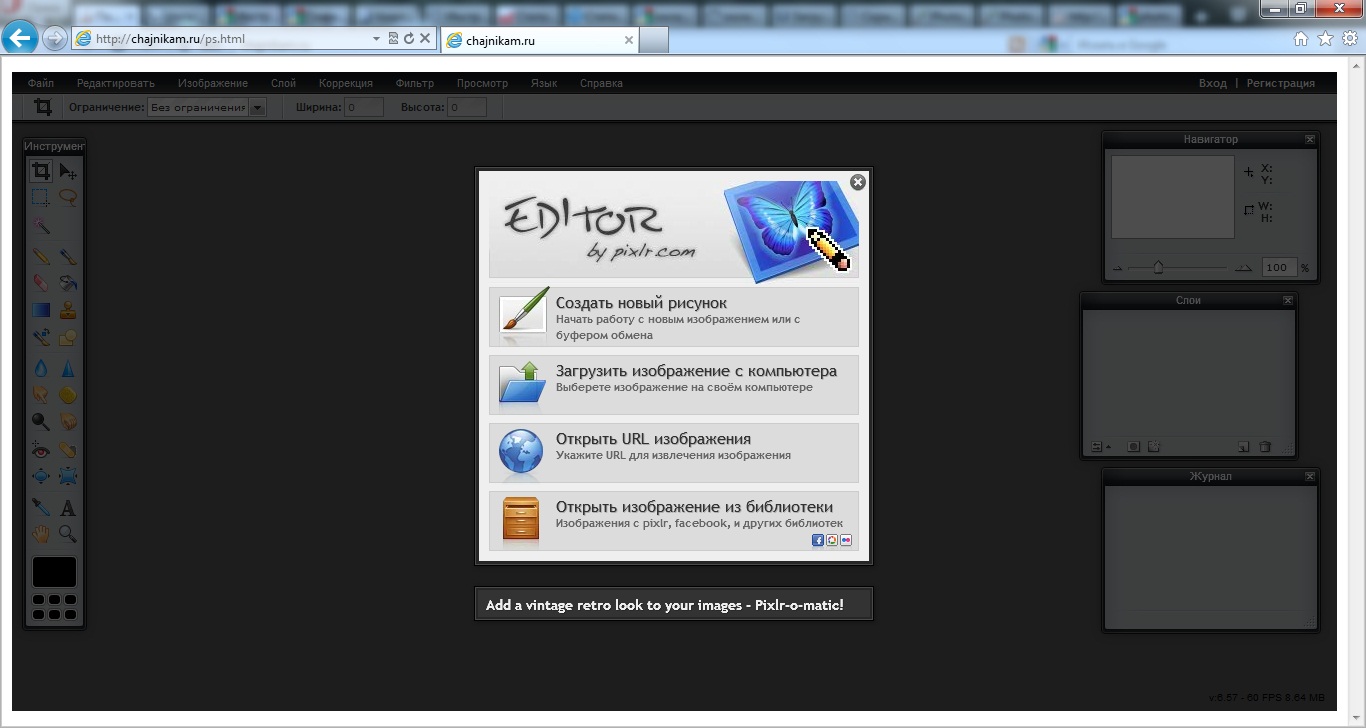Select the Blur droplet tool
This screenshot has width=1366, height=728.
(x=41, y=368)
